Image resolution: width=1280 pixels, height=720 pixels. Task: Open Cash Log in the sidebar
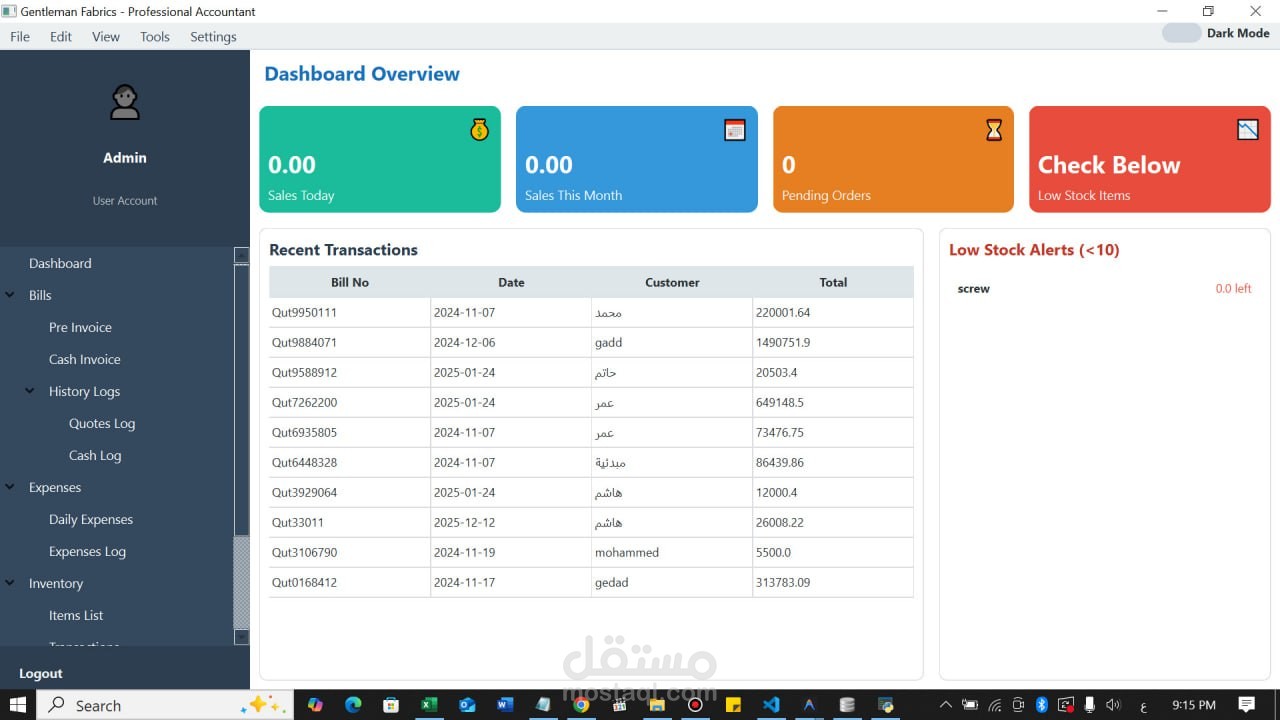click(x=95, y=455)
